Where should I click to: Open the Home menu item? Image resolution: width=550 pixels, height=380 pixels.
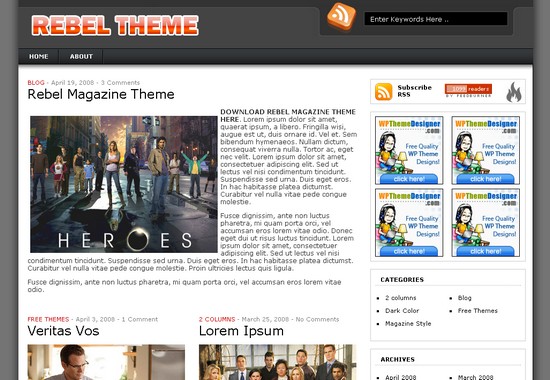click(x=39, y=56)
